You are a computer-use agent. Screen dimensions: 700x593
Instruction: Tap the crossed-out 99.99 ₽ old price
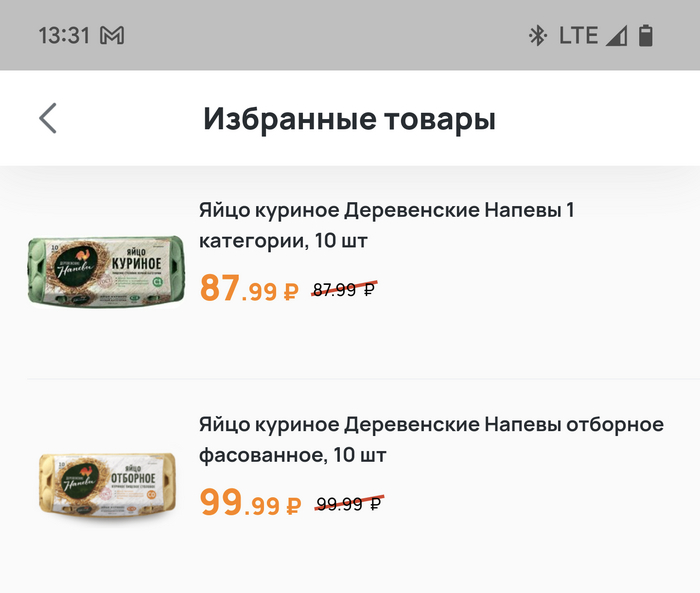[348, 504]
